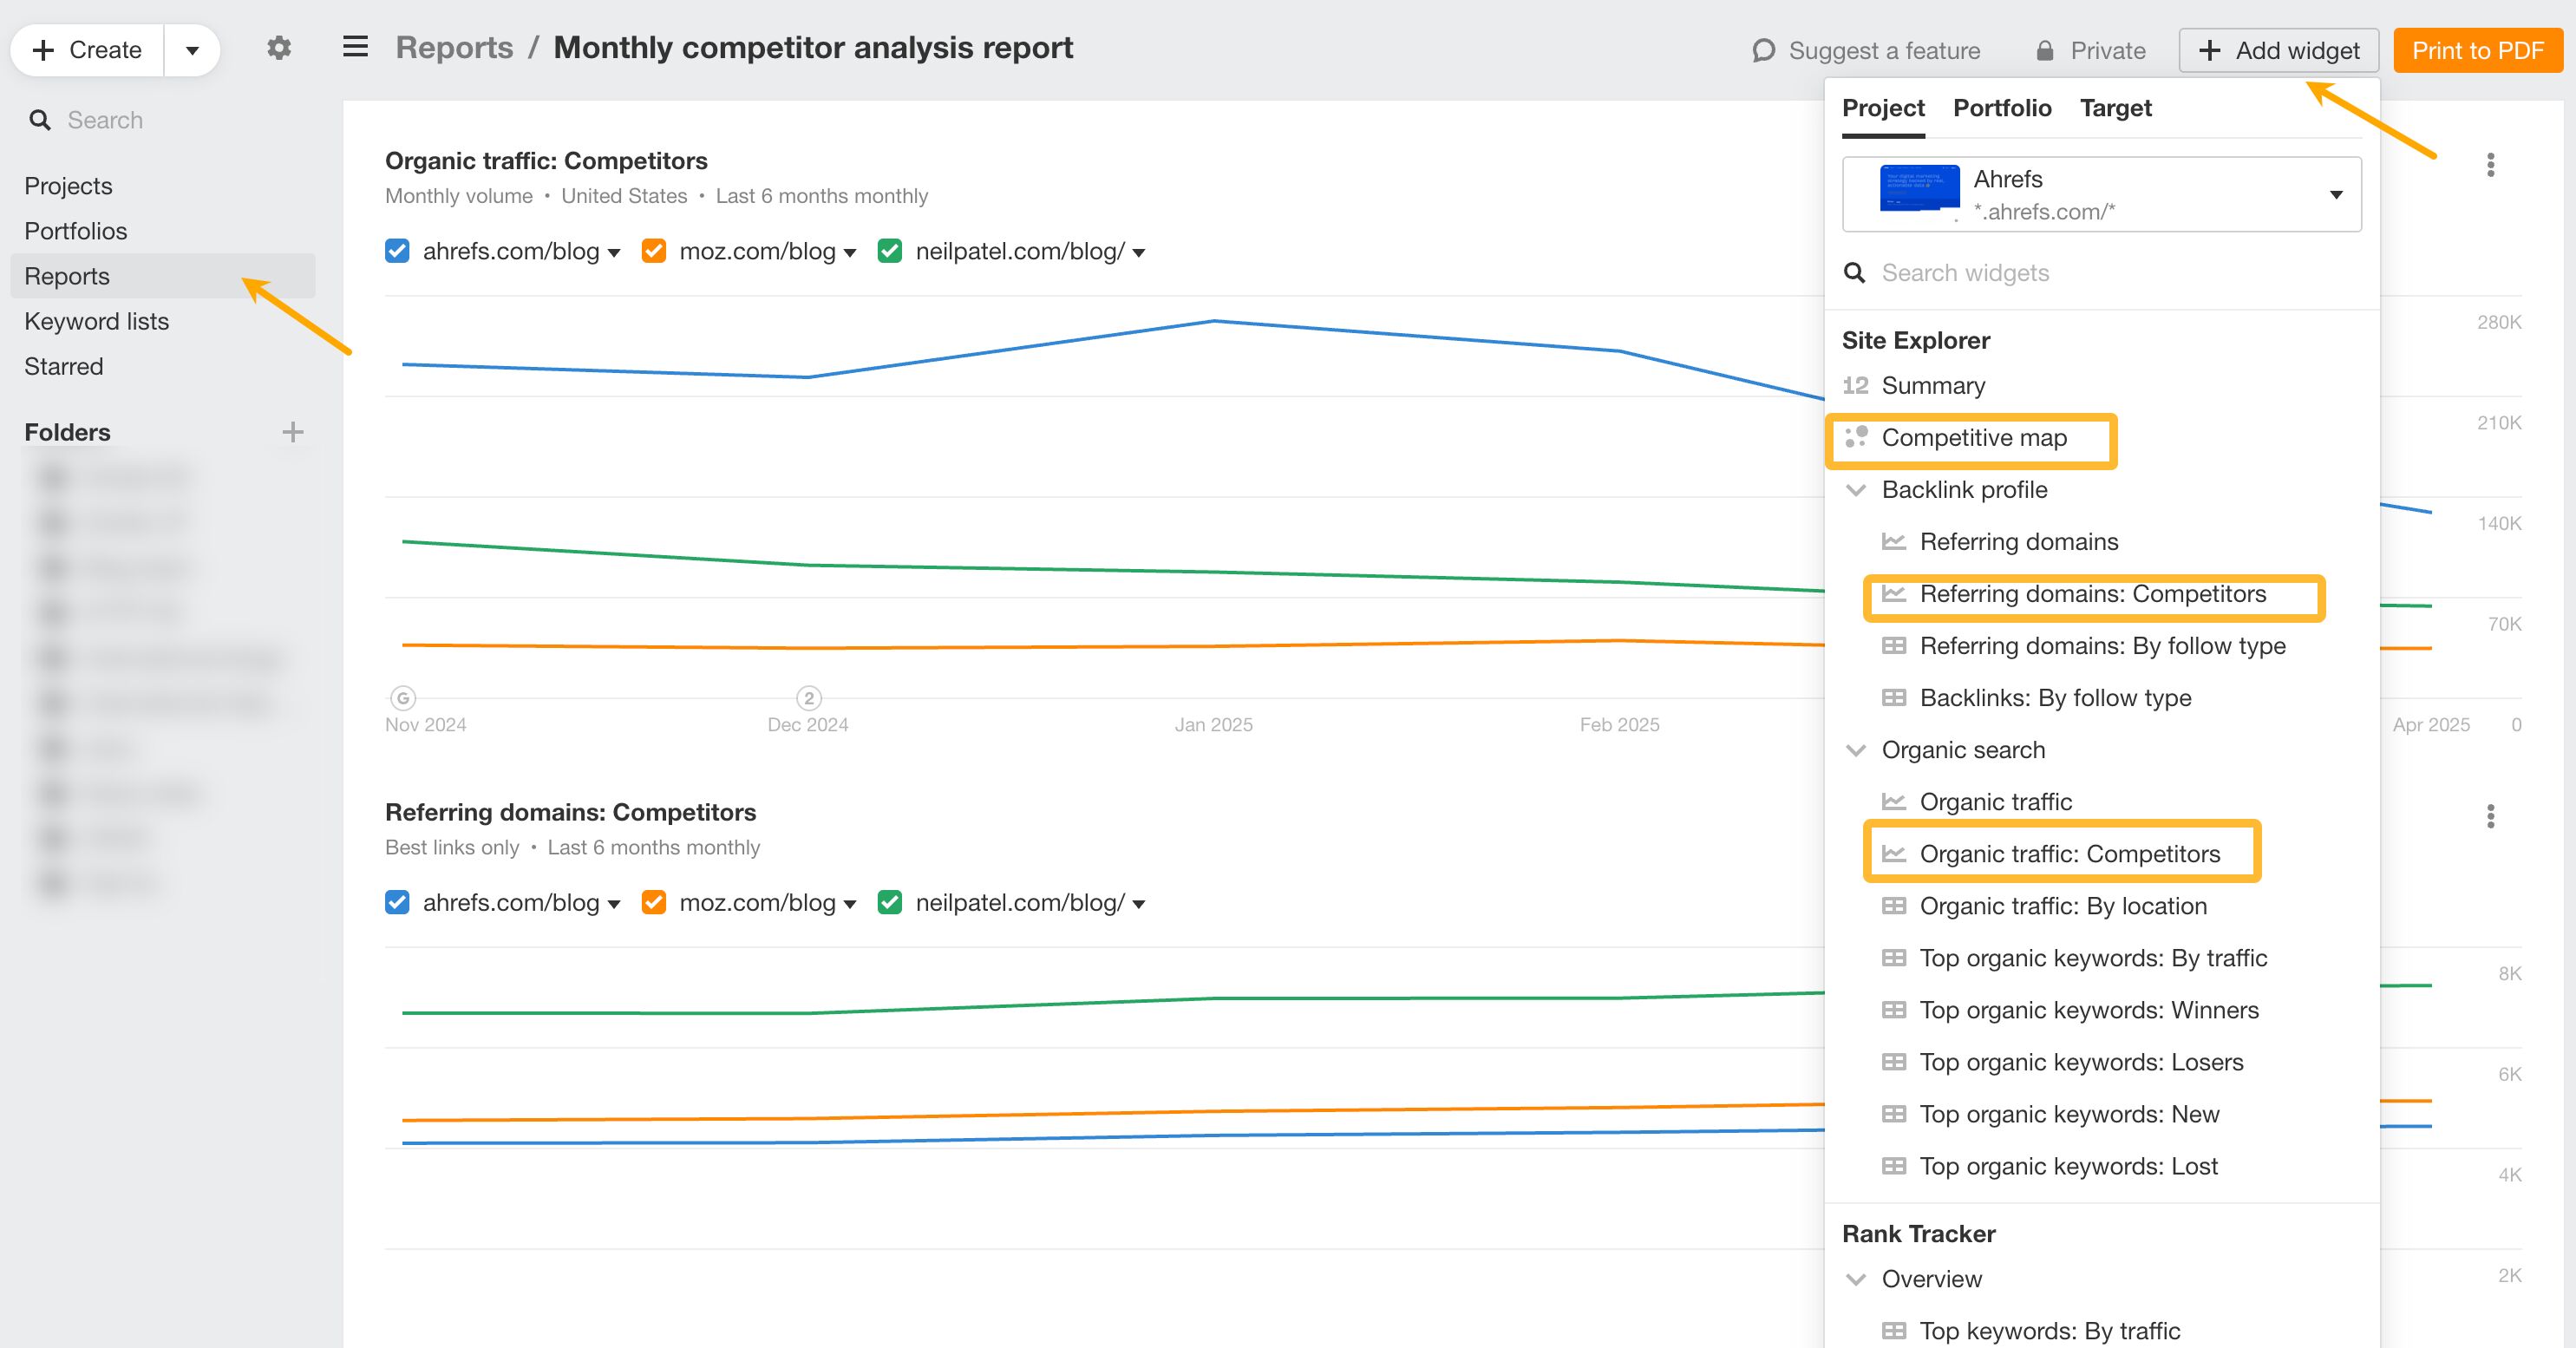Click the Add widget button
2576x1348 pixels.
tap(2279, 50)
